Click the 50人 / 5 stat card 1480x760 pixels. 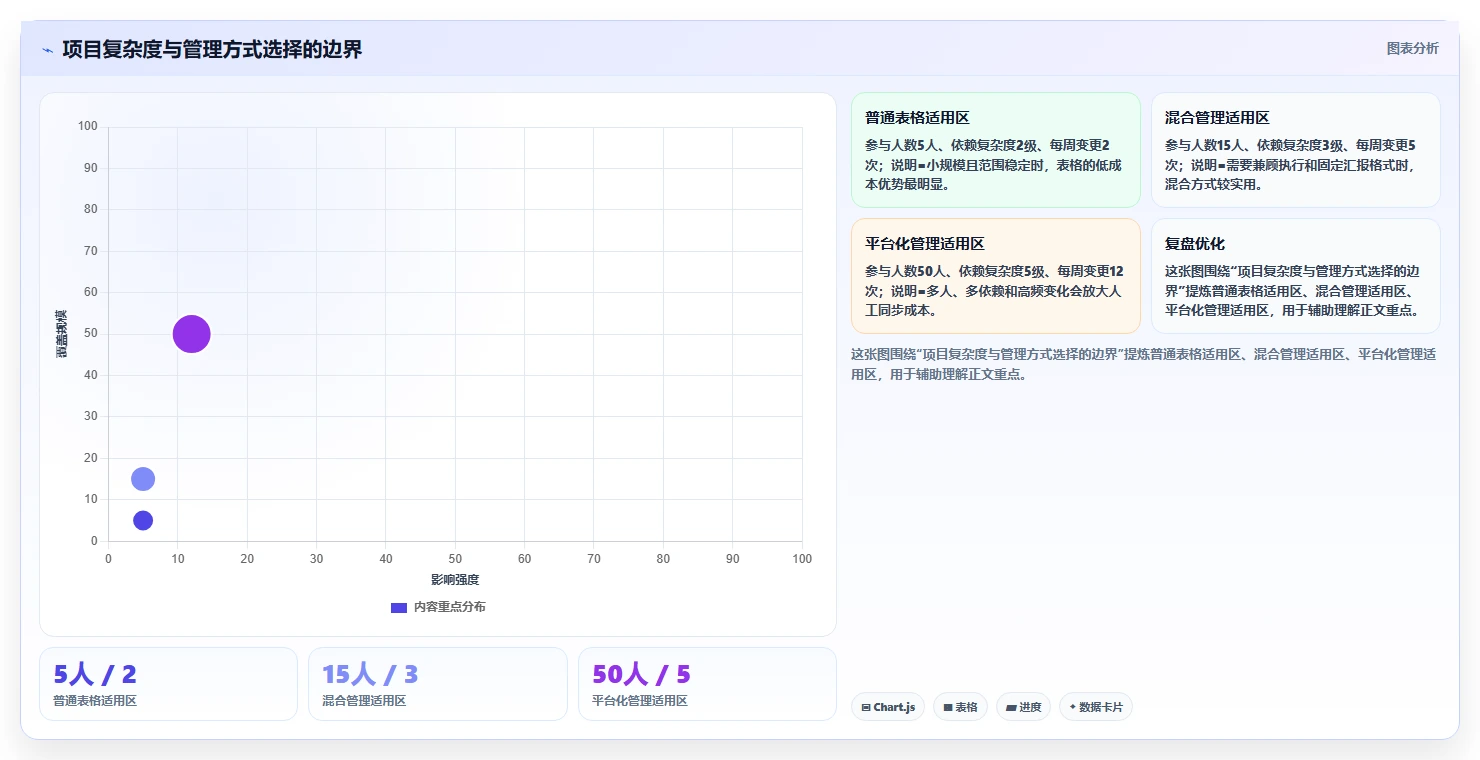click(707, 684)
